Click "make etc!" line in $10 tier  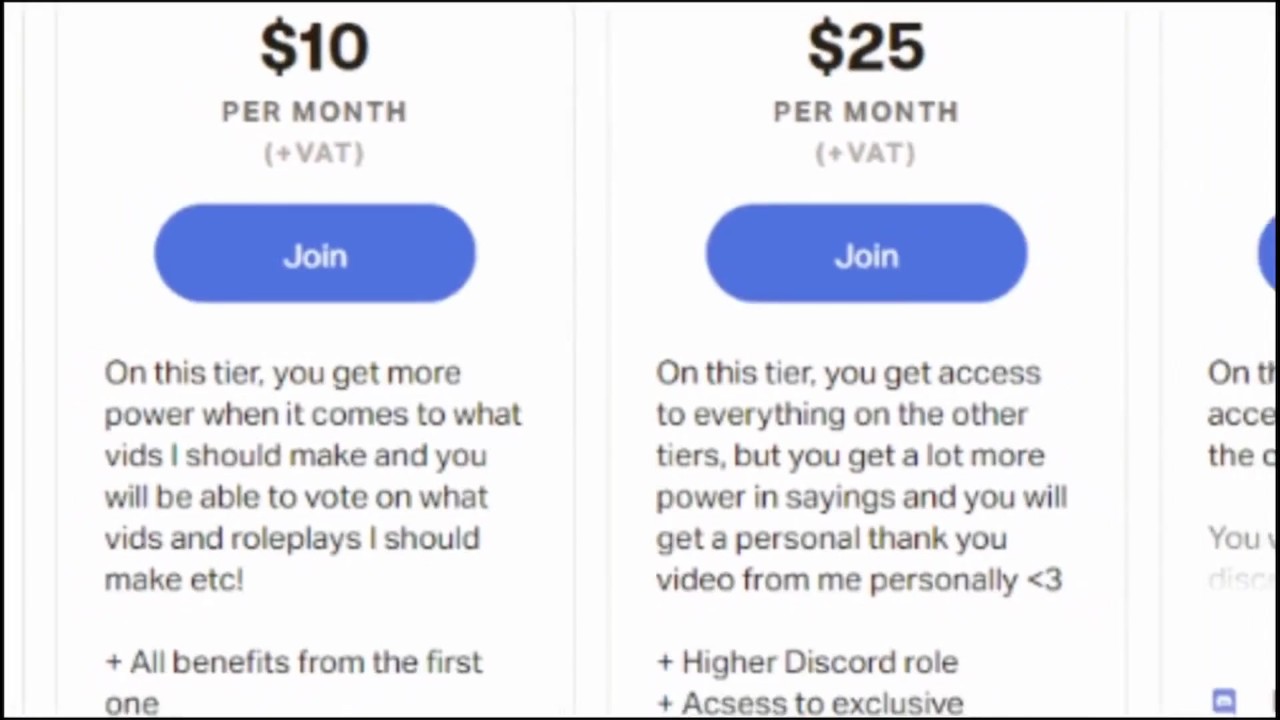pyautogui.click(x=174, y=579)
